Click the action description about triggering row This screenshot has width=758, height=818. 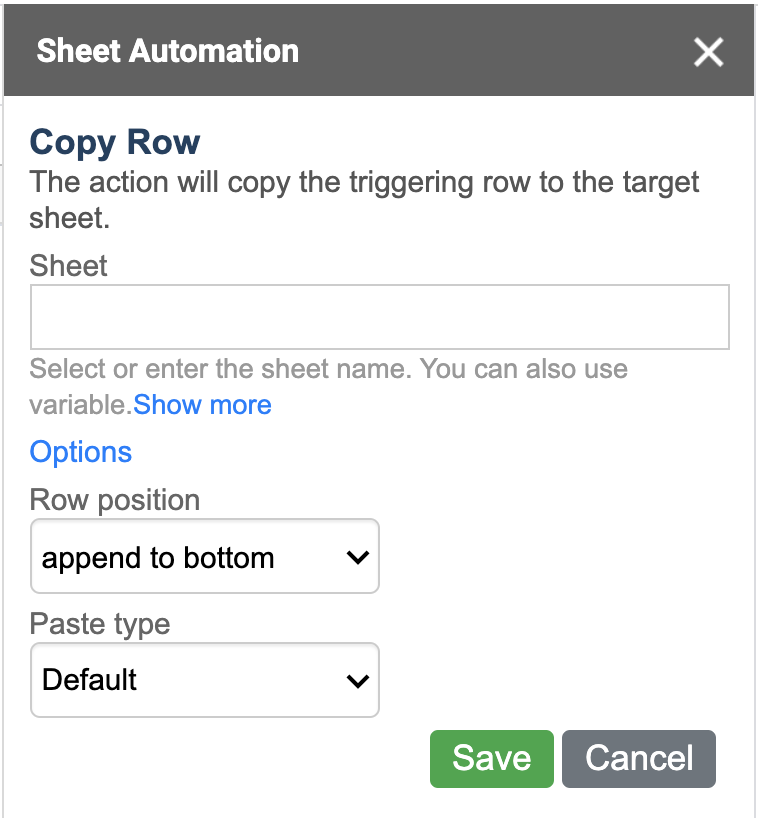pyautogui.click(x=364, y=200)
